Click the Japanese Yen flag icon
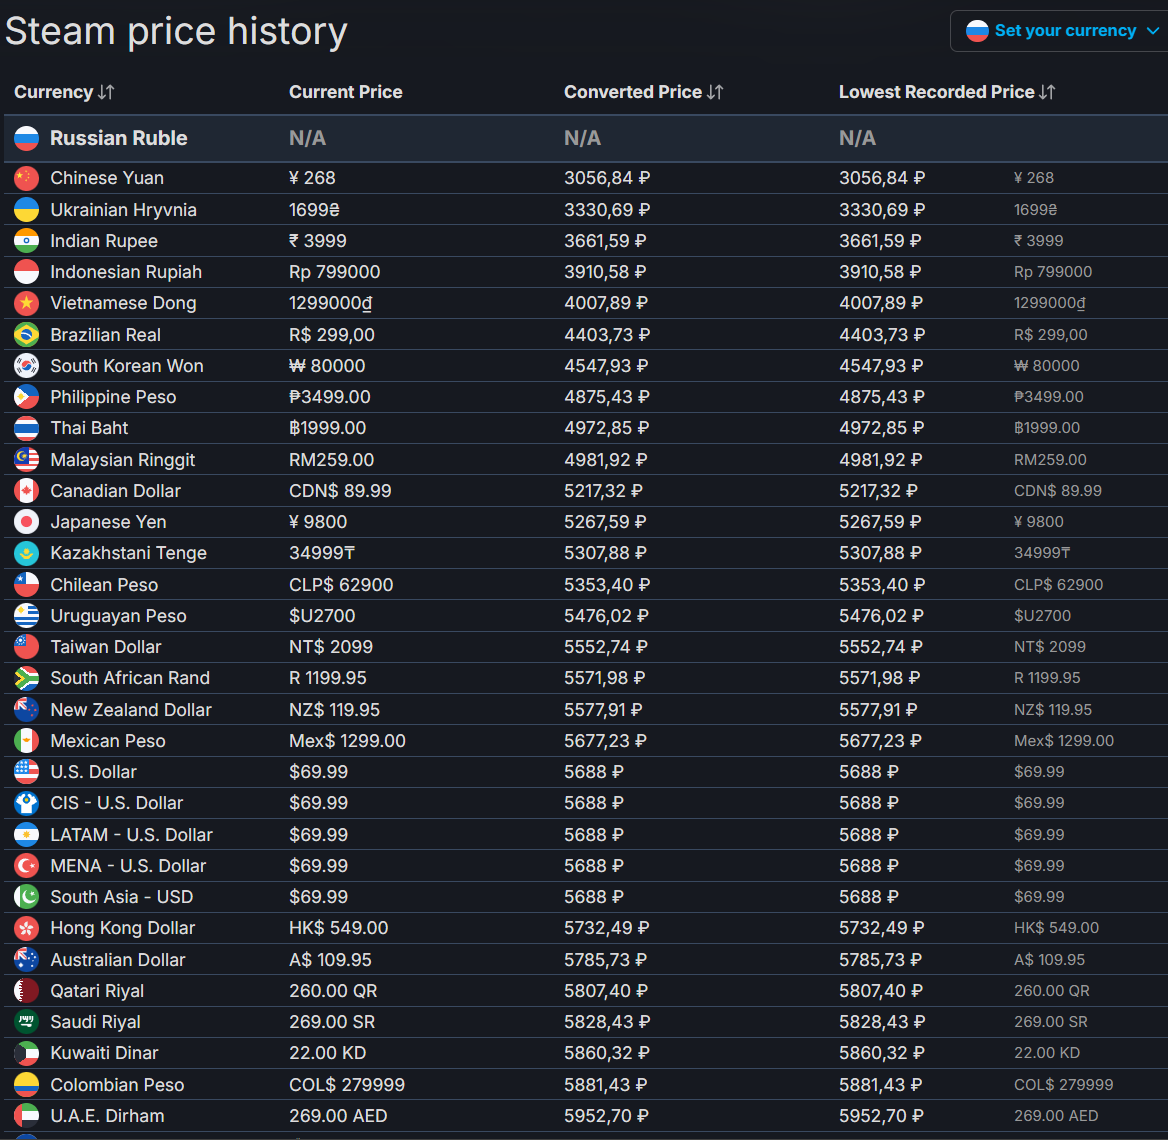 click(x=27, y=522)
